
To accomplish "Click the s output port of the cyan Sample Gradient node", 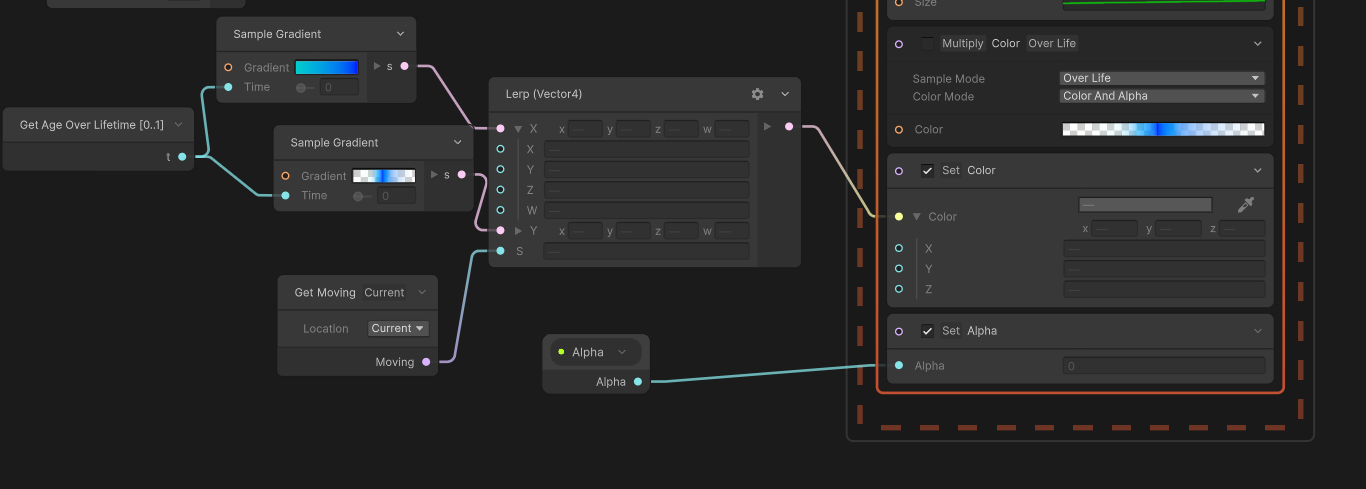I will click(404, 66).
